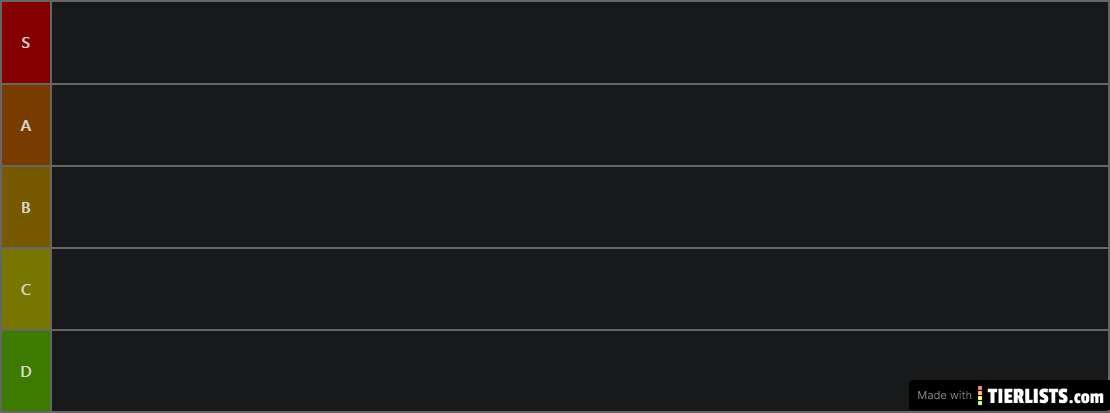The width and height of the screenshot is (1110, 413).
Task: Click inside the empty C tier row
Action: 580,290
